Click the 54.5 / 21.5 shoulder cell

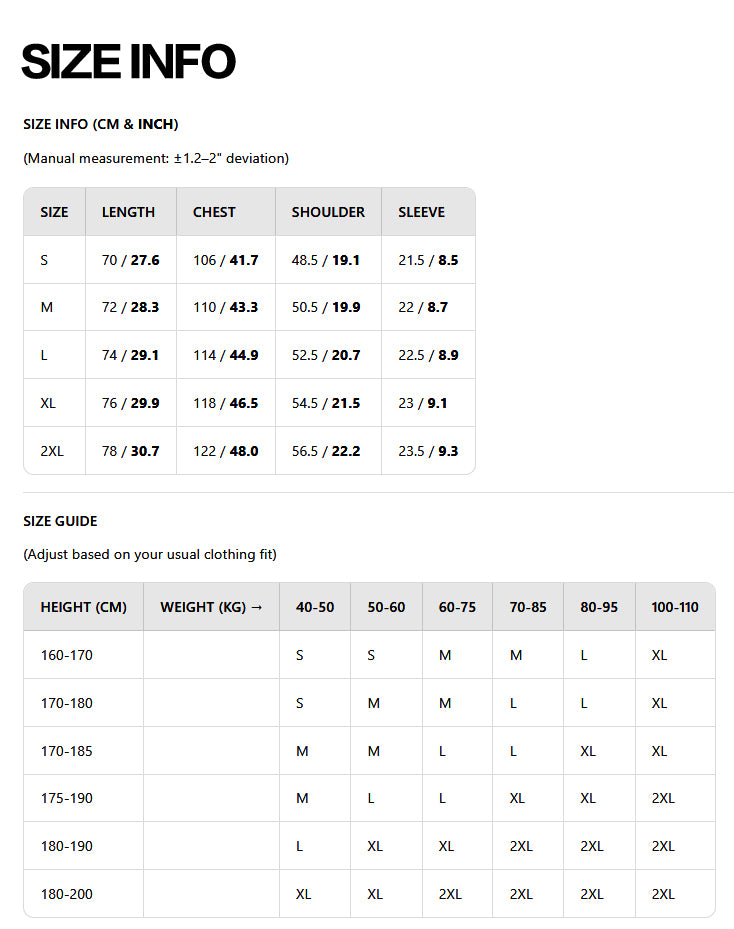coord(325,403)
